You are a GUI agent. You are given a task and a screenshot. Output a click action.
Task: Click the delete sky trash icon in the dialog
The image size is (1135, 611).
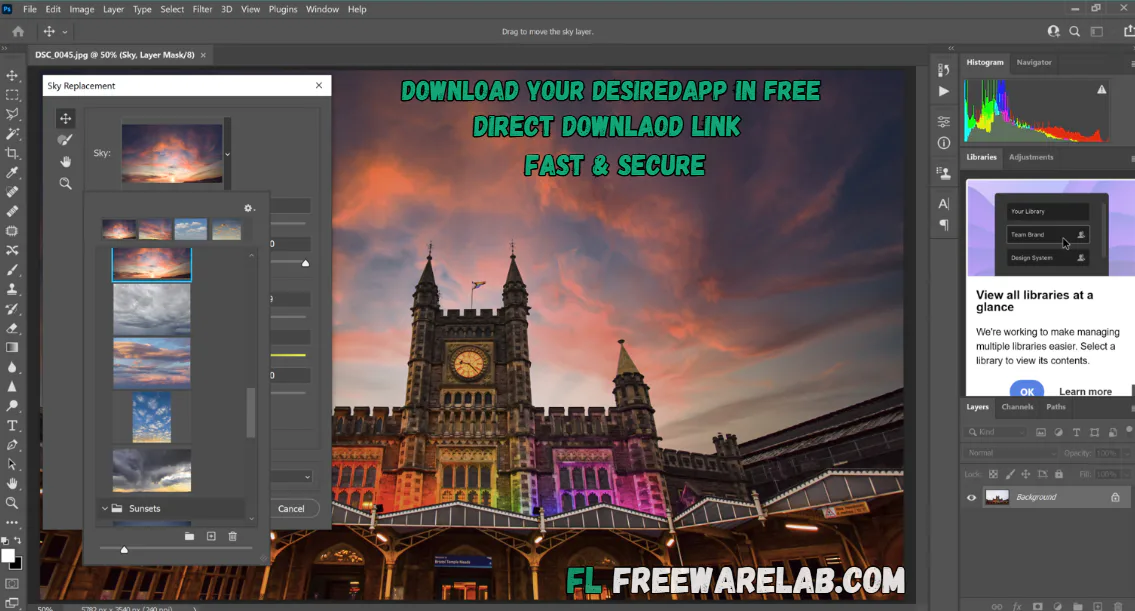(x=232, y=535)
